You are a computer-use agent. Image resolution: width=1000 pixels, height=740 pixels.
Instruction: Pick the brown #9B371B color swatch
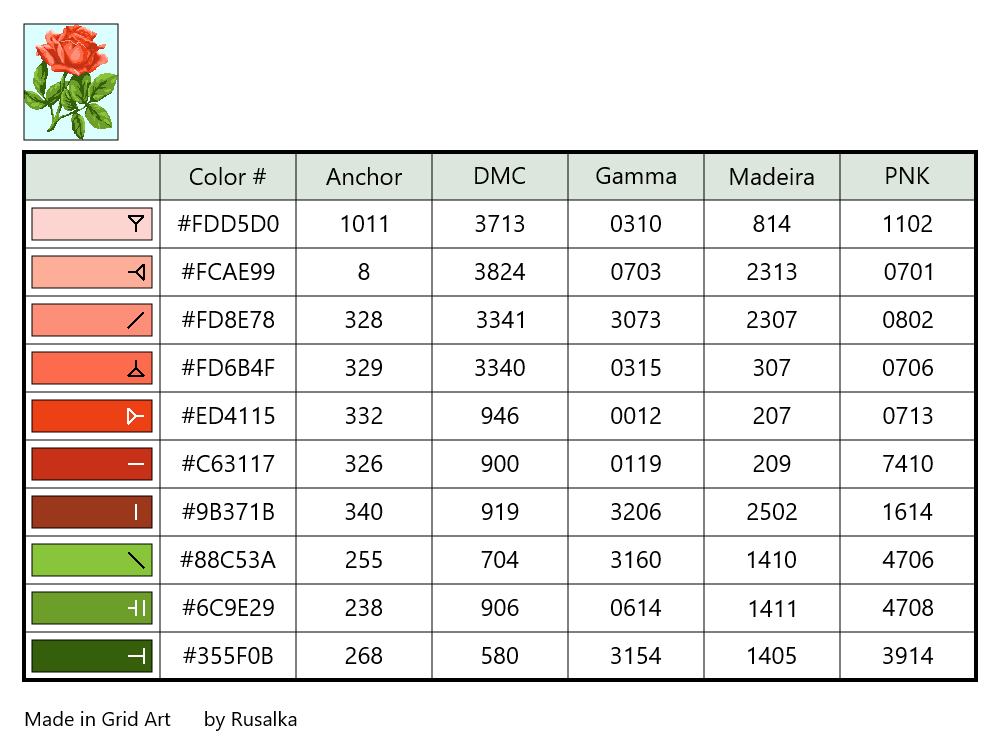(92, 512)
